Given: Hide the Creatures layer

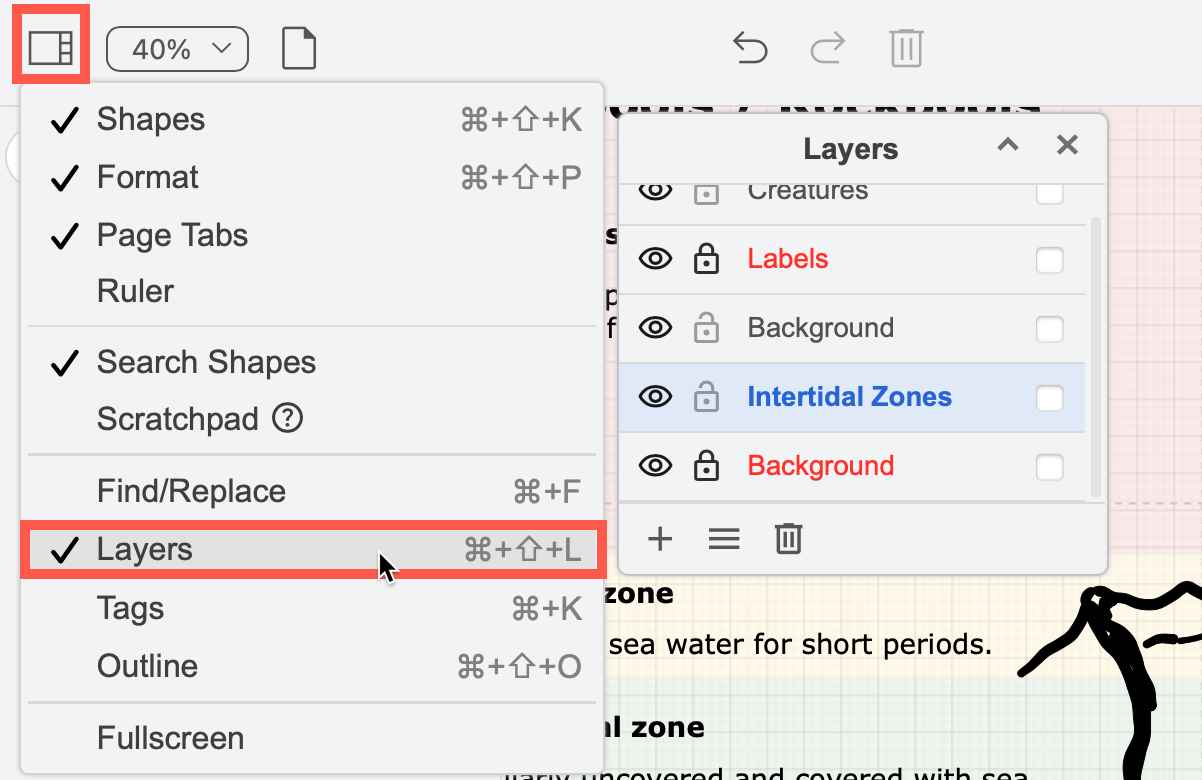Looking at the screenshot, I should click(655, 190).
